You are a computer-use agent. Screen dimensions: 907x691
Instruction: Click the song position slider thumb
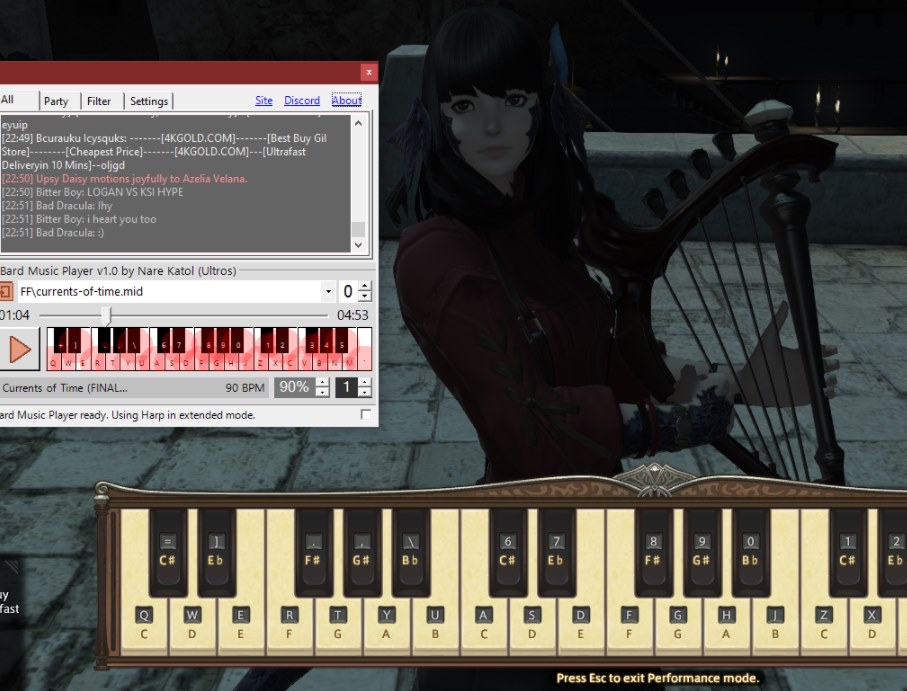click(x=106, y=315)
